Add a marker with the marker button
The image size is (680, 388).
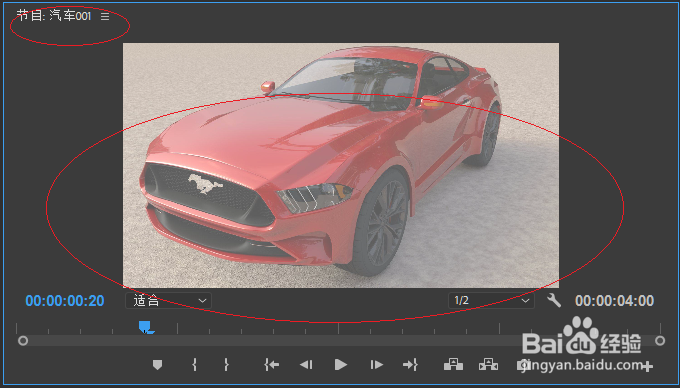point(157,365)
